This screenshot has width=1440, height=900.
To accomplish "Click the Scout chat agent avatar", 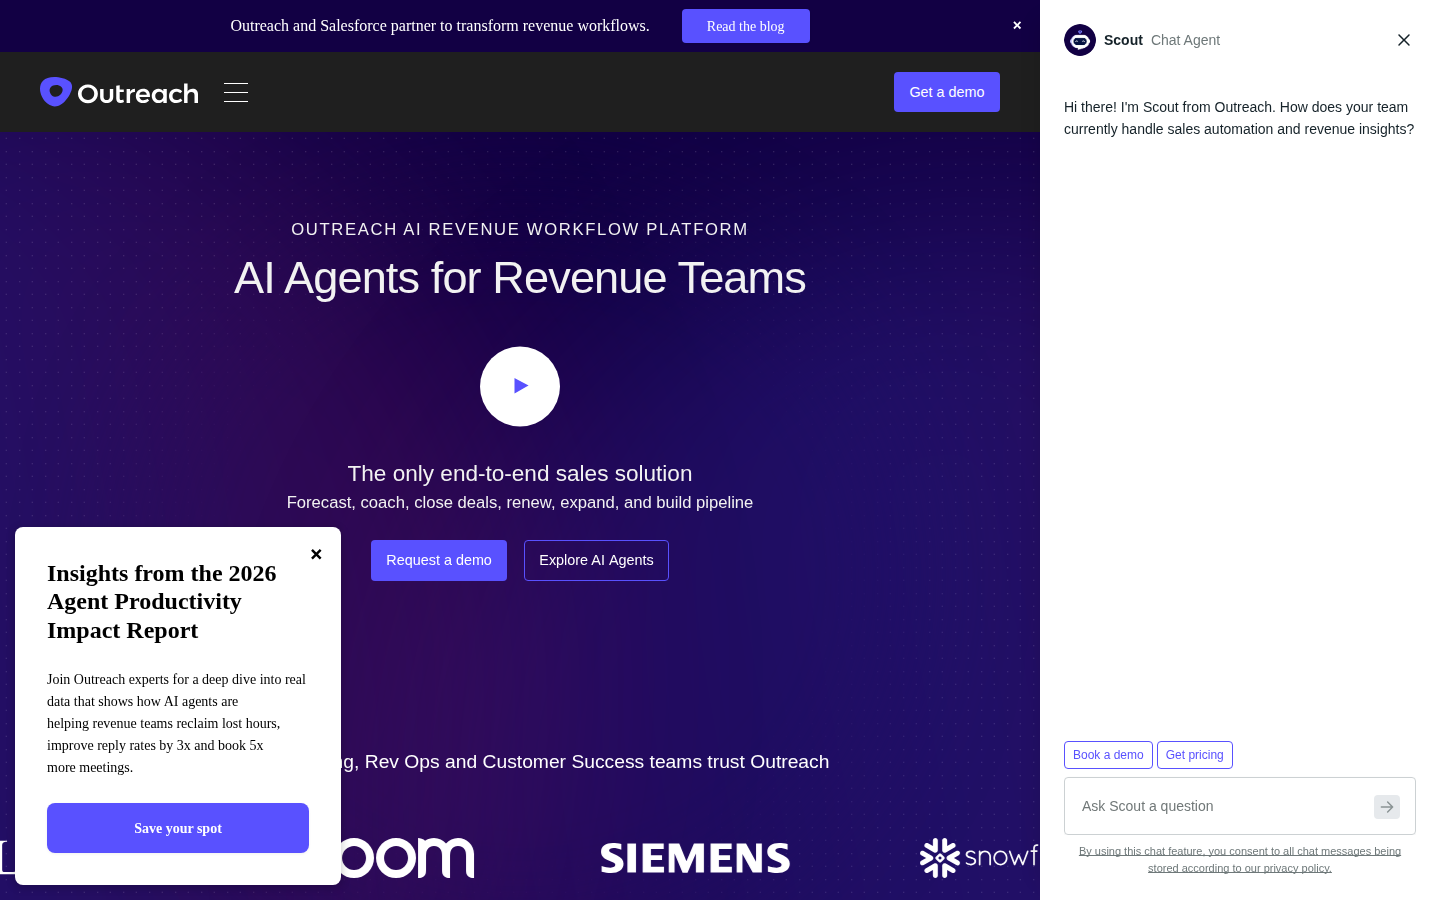I will [x=1080, y=40].
